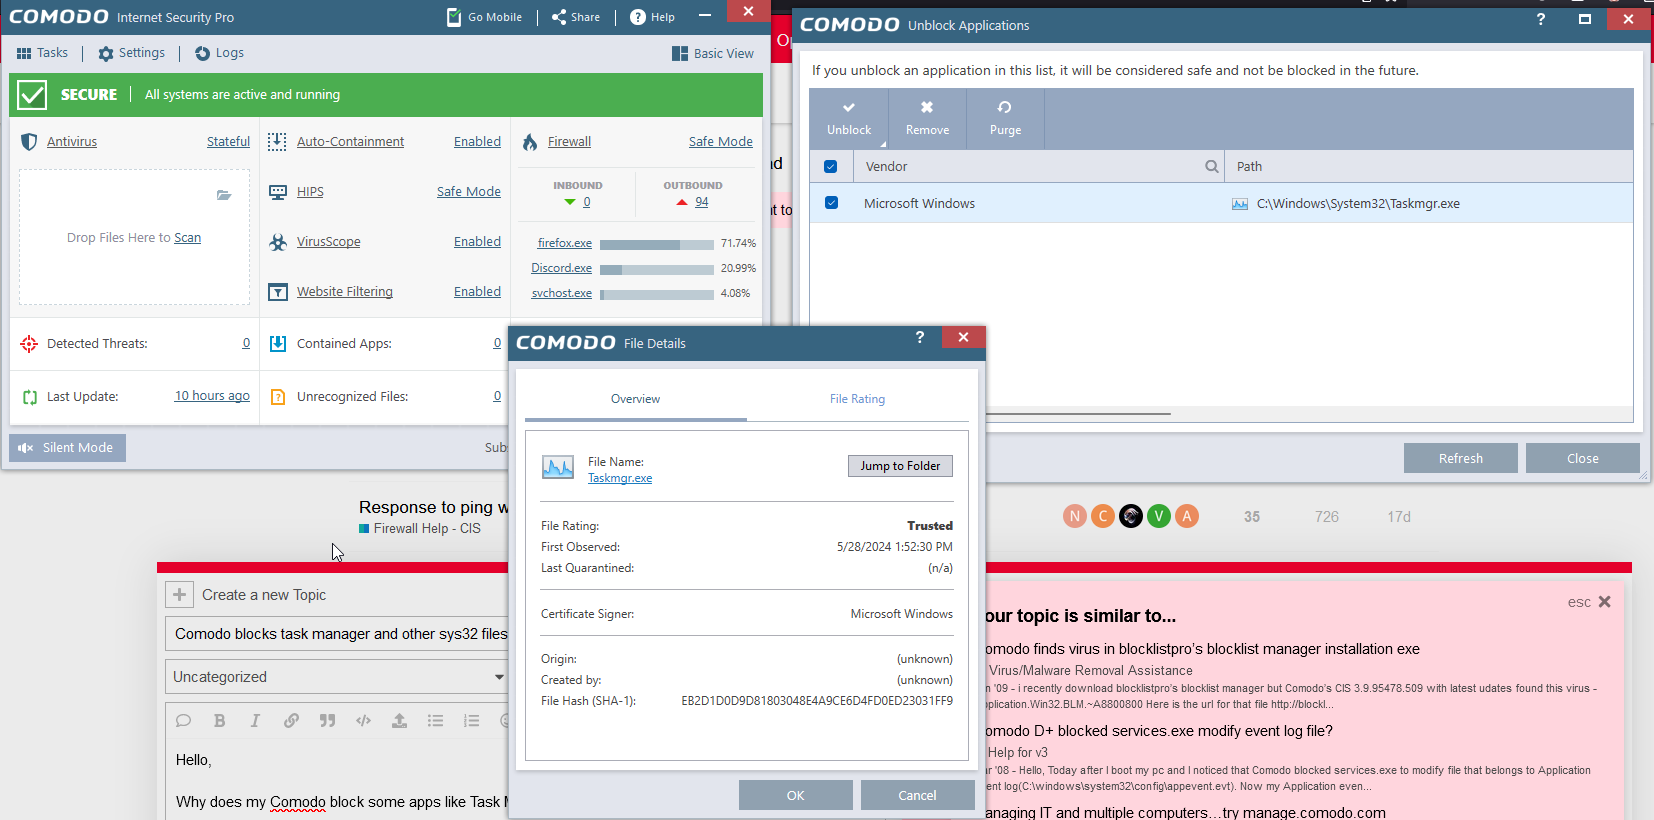Click the horizontal scrollbar in the application list

pyautogui.click(x=1078, y=413)
